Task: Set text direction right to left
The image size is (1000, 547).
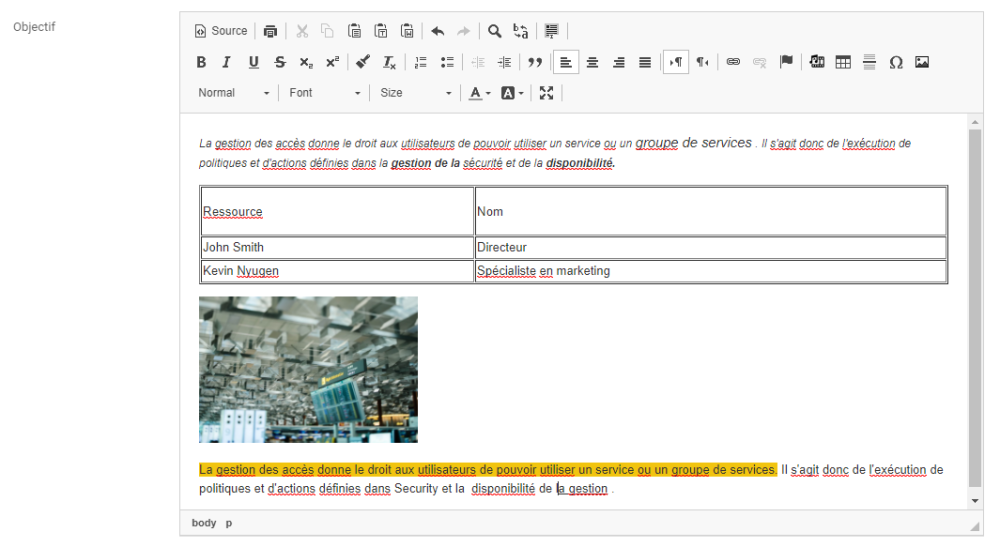Action: click(702, 62)
